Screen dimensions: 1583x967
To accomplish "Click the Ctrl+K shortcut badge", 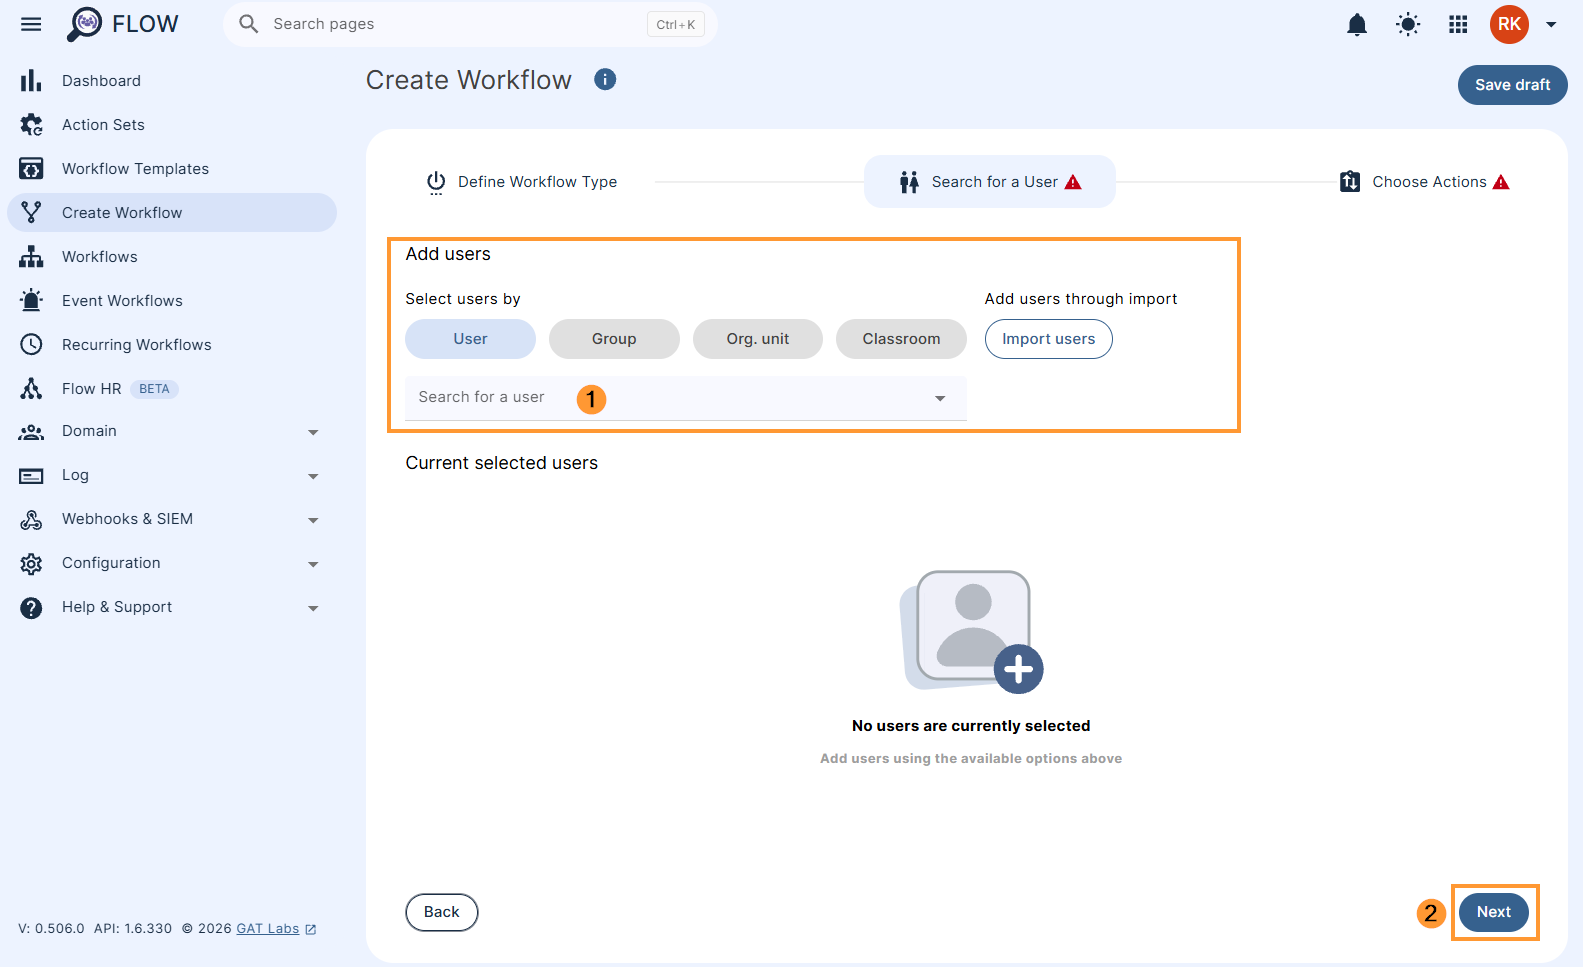I will coord(676,25).
